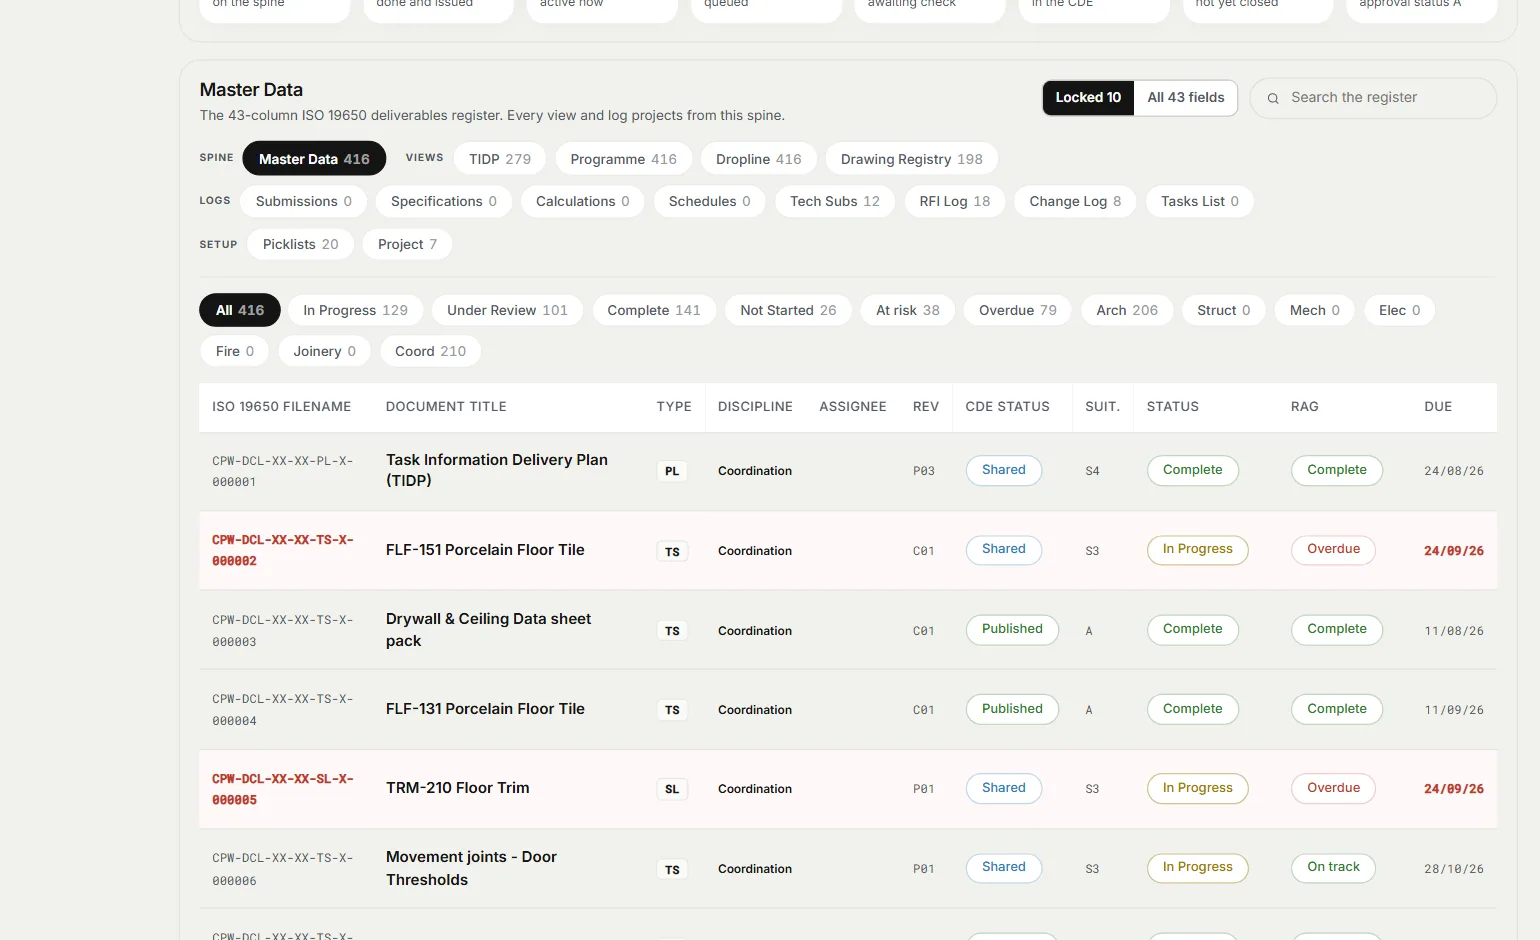Filter by At risk 38
Screen dimensions: 1540x940
(x=907, y=310)
